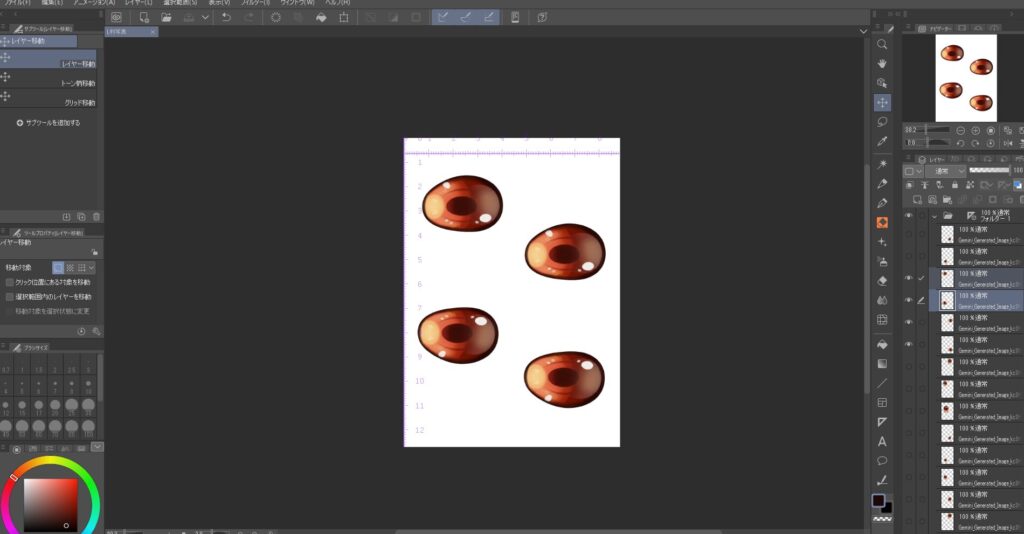The image size is (1024, 534).
Task: Collapse the layer folder 1 chevron
Action: click(935, 215)
